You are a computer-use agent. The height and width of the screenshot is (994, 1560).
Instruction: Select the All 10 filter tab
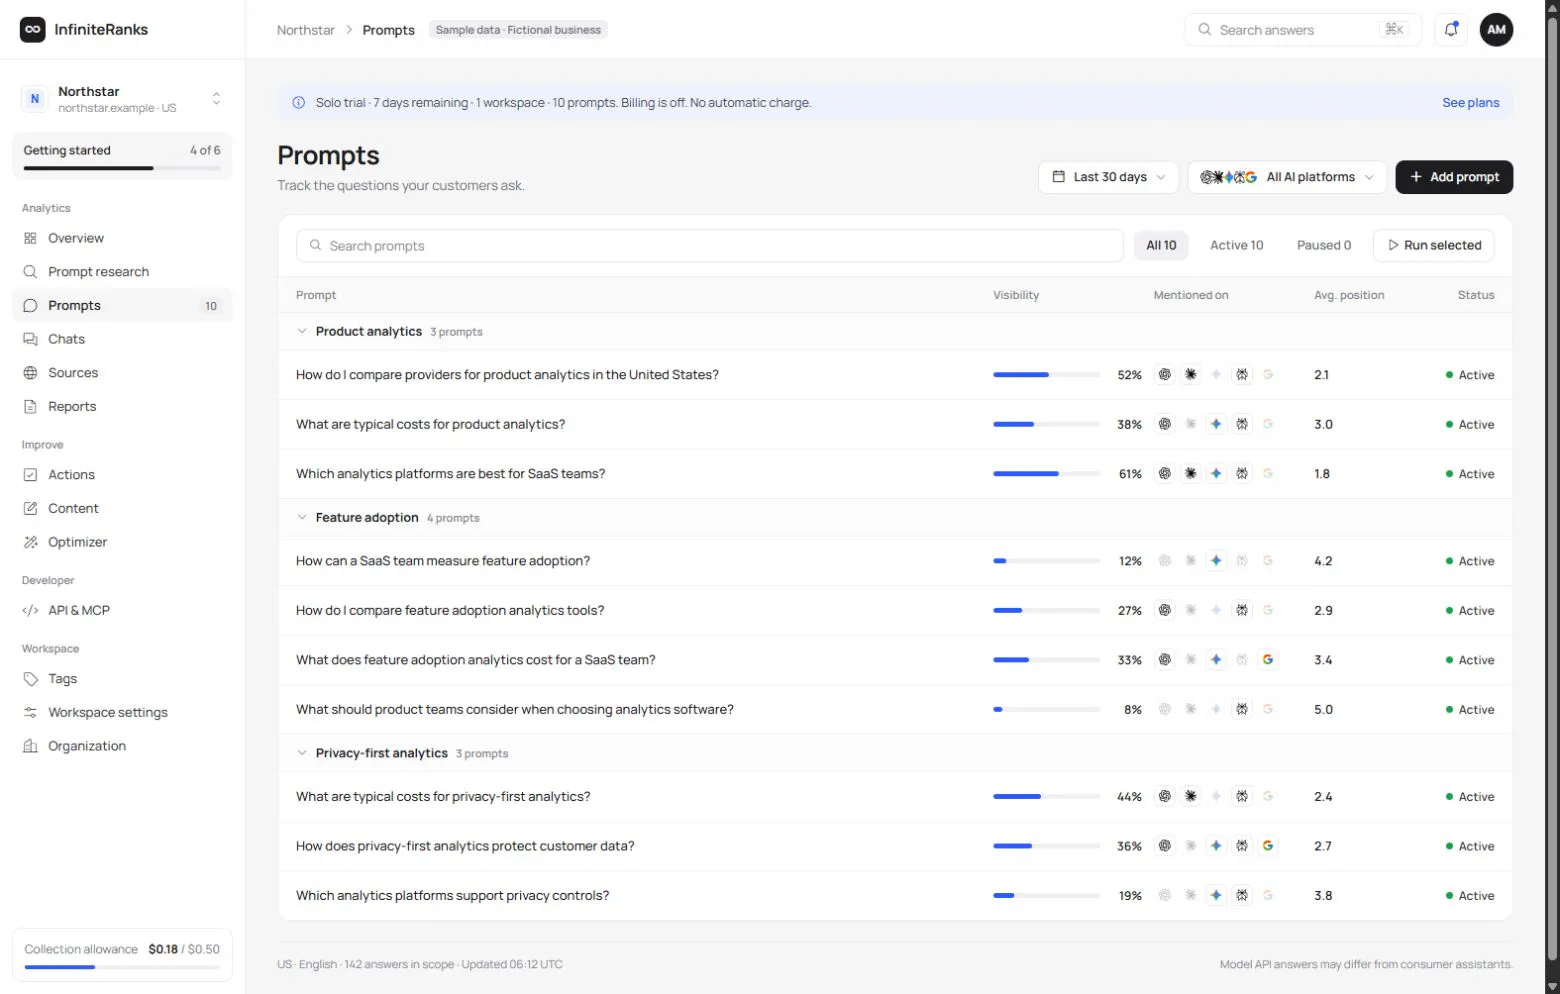(1161, 246)
